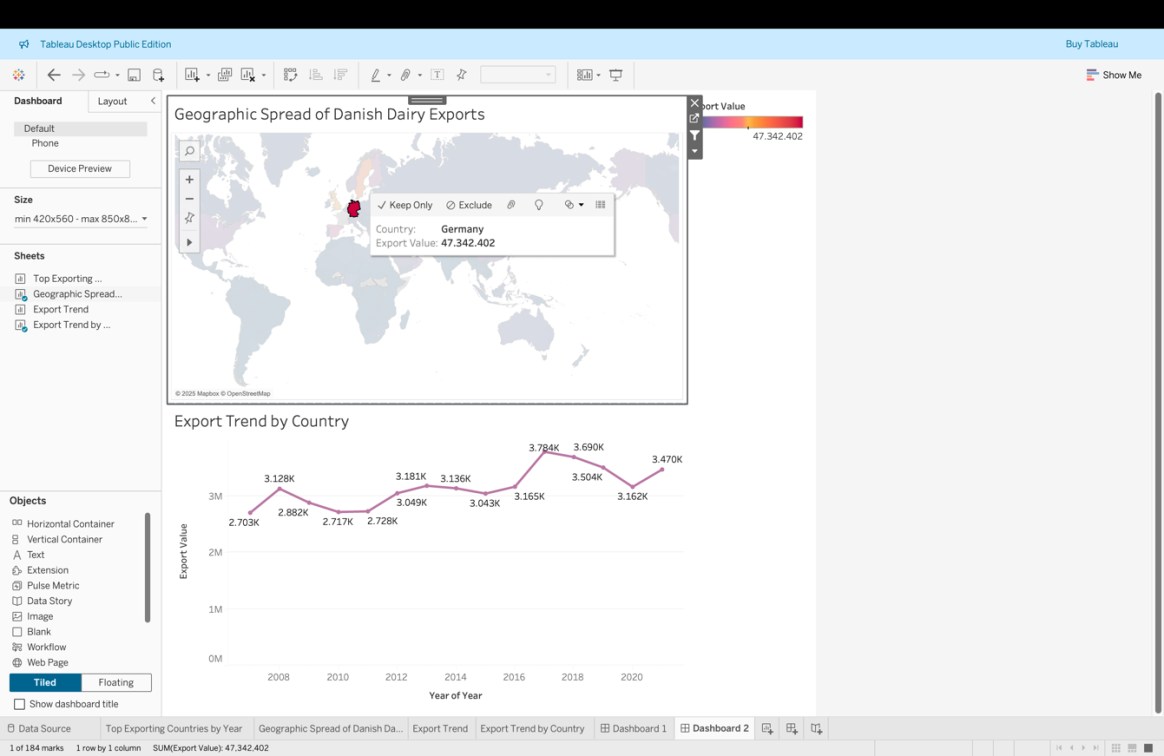This screenshot has height=756, width=1164.
Task: Use as filter funnel icon on map
Action: pos(695,135)
